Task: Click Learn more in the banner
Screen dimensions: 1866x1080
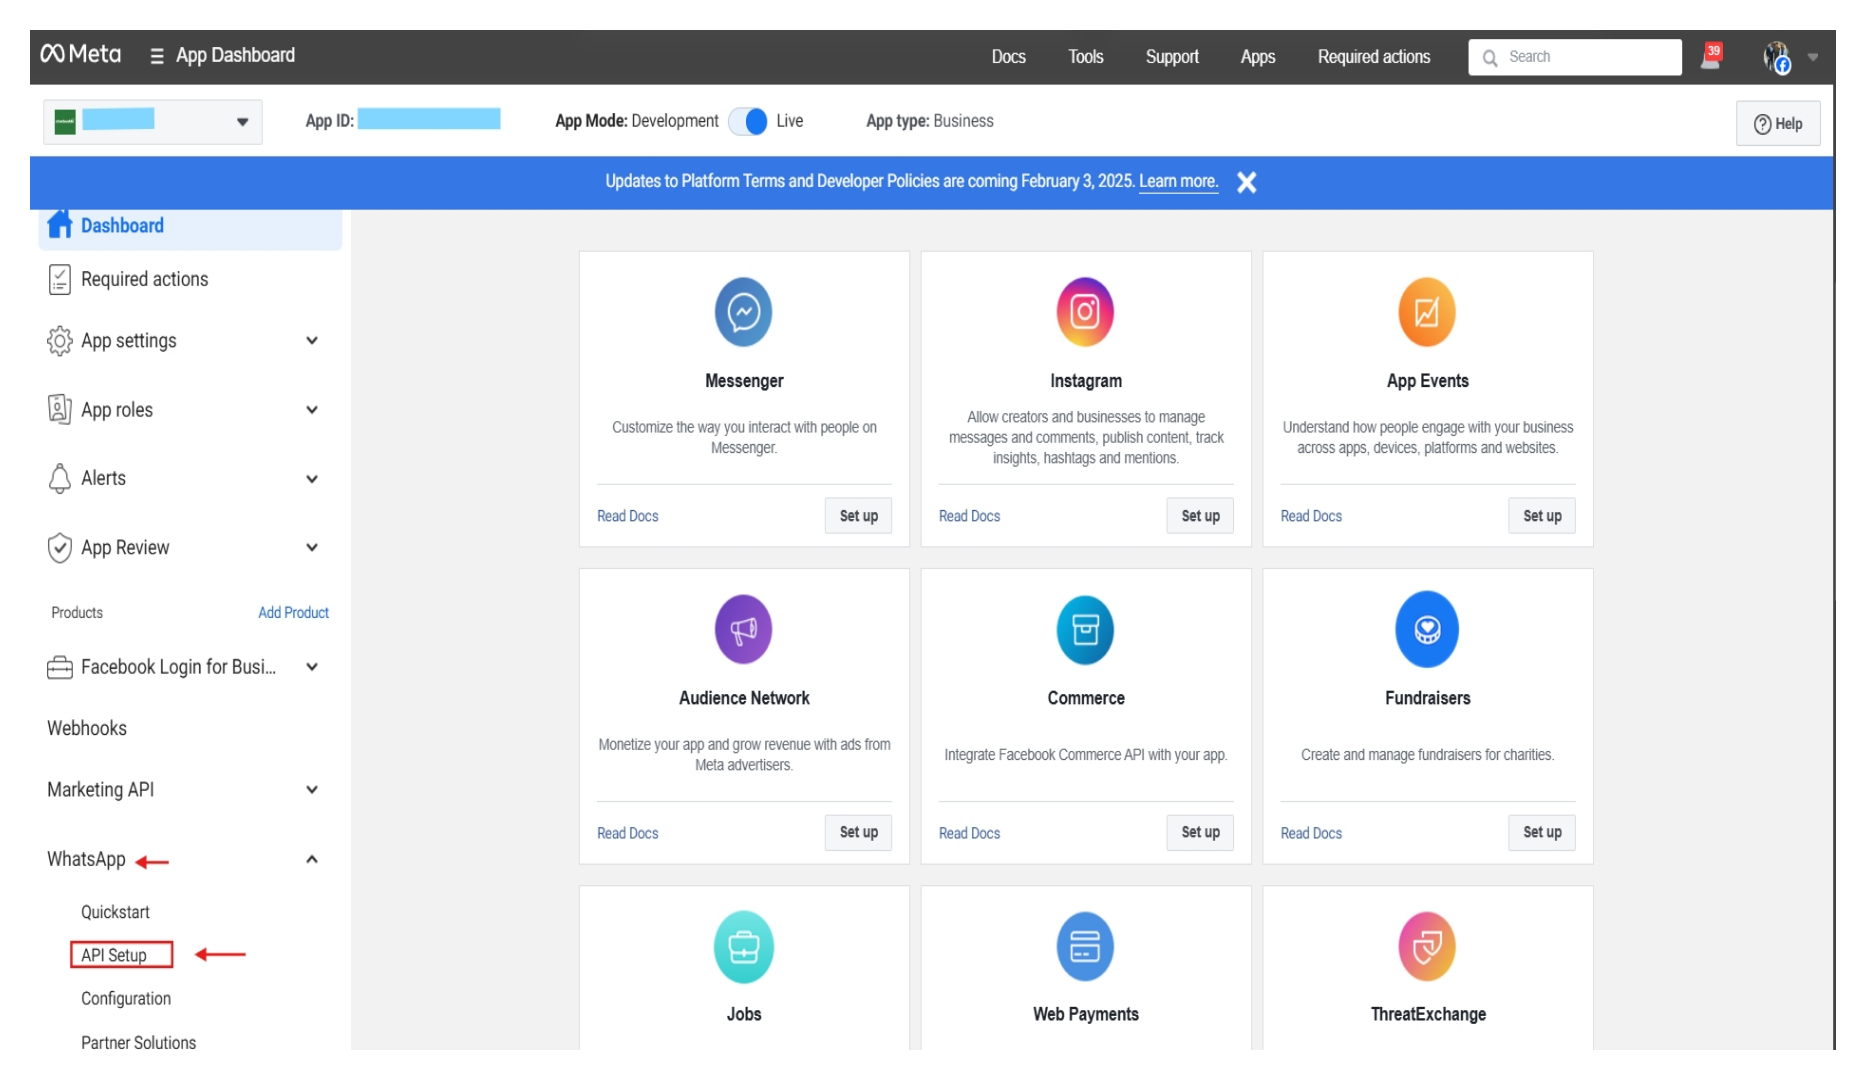Action: pos(1178,181)
